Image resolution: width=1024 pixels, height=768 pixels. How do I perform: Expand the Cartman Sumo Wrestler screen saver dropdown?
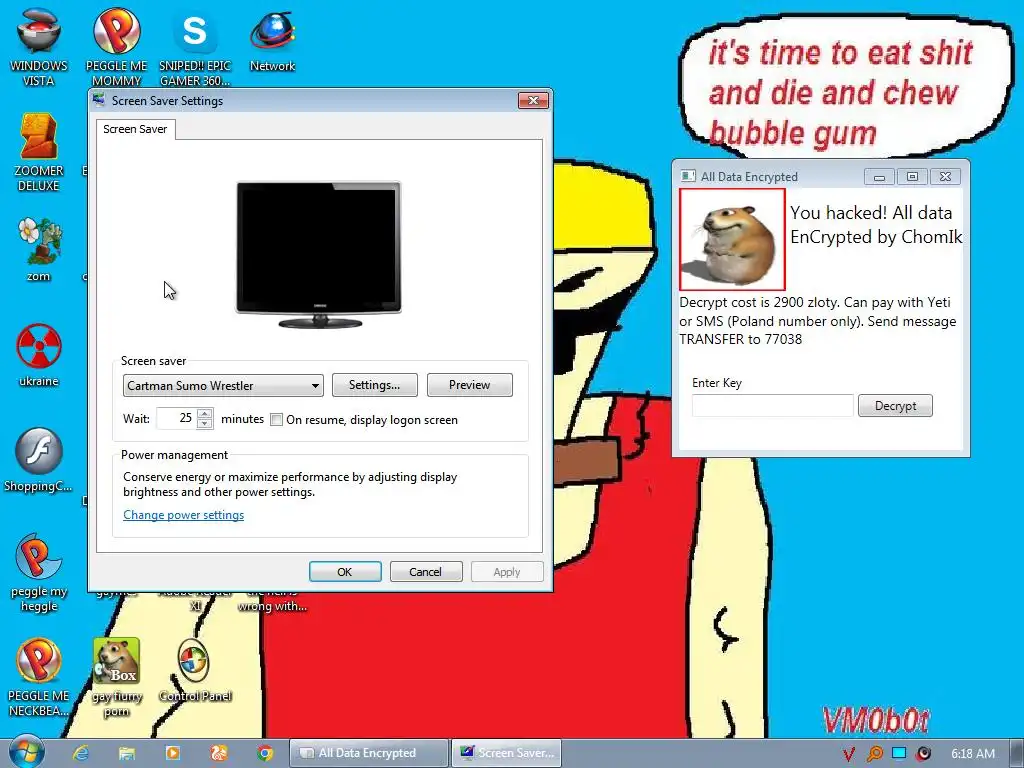(x=223, y=385)
